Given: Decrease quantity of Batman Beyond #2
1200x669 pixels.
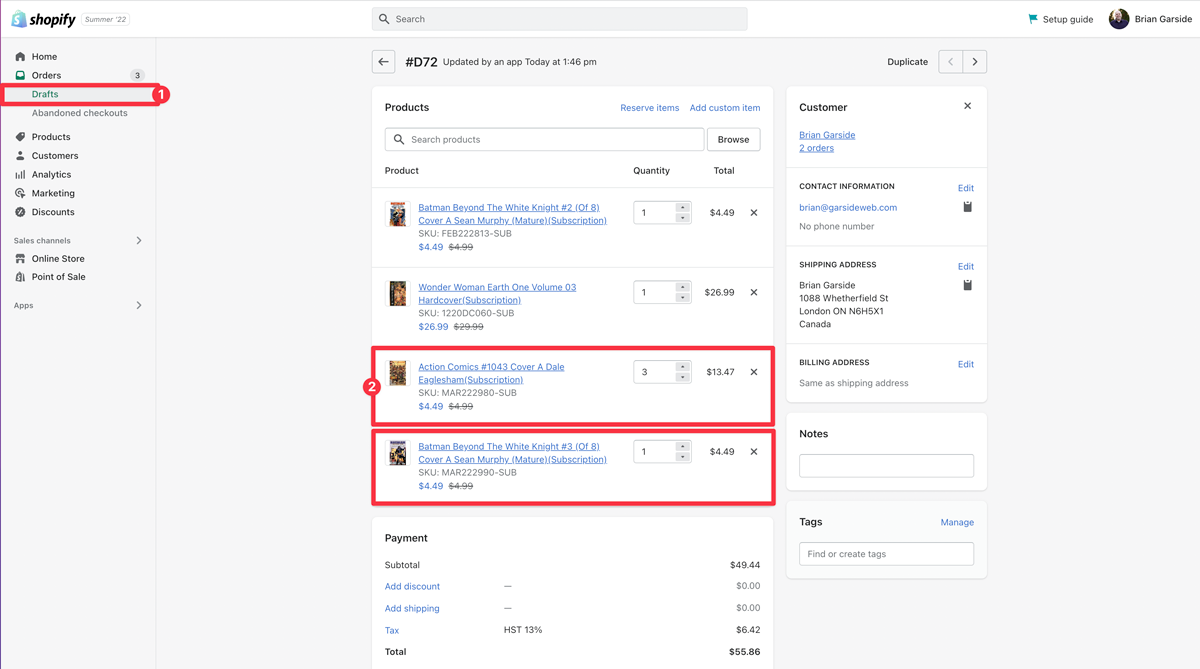Looking at the screenshot, I should (x=682, y=218).
